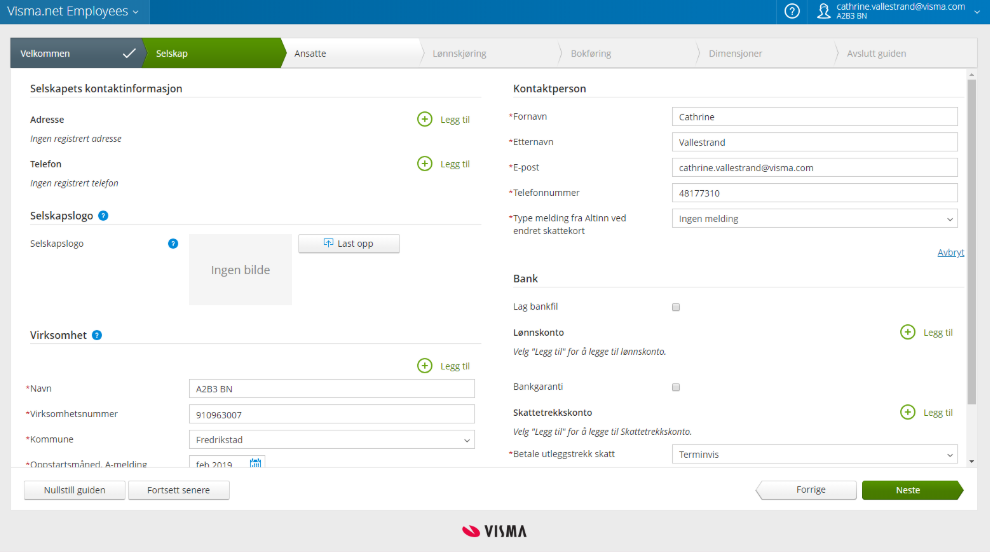This screenshot has height=552, width=990.
Task: Click the 'Bank' section heading
Action: click(x=525, y=279)
